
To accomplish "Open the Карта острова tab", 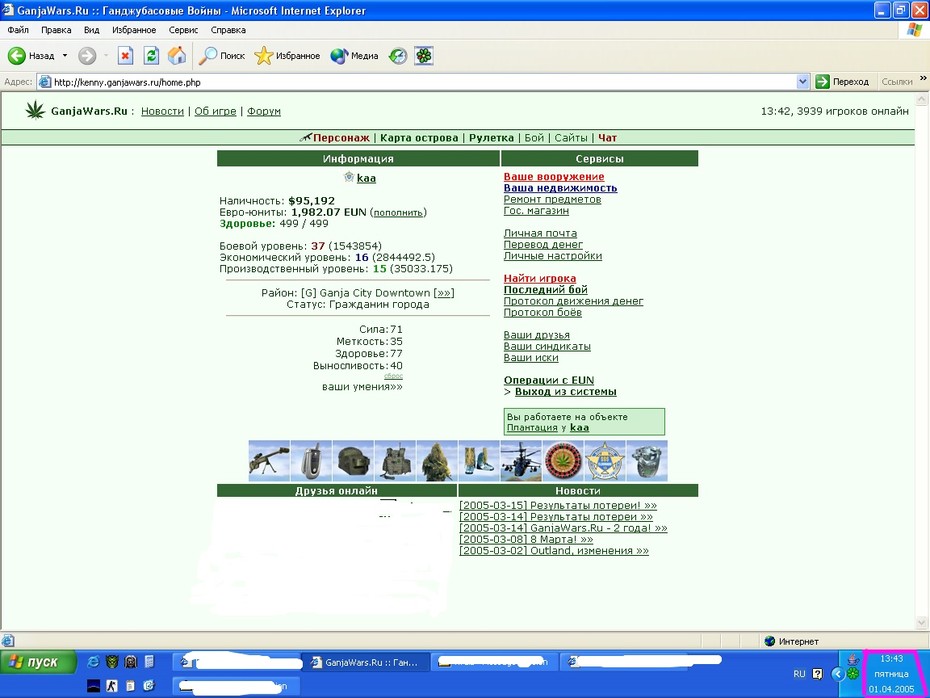I will [419, 138].
